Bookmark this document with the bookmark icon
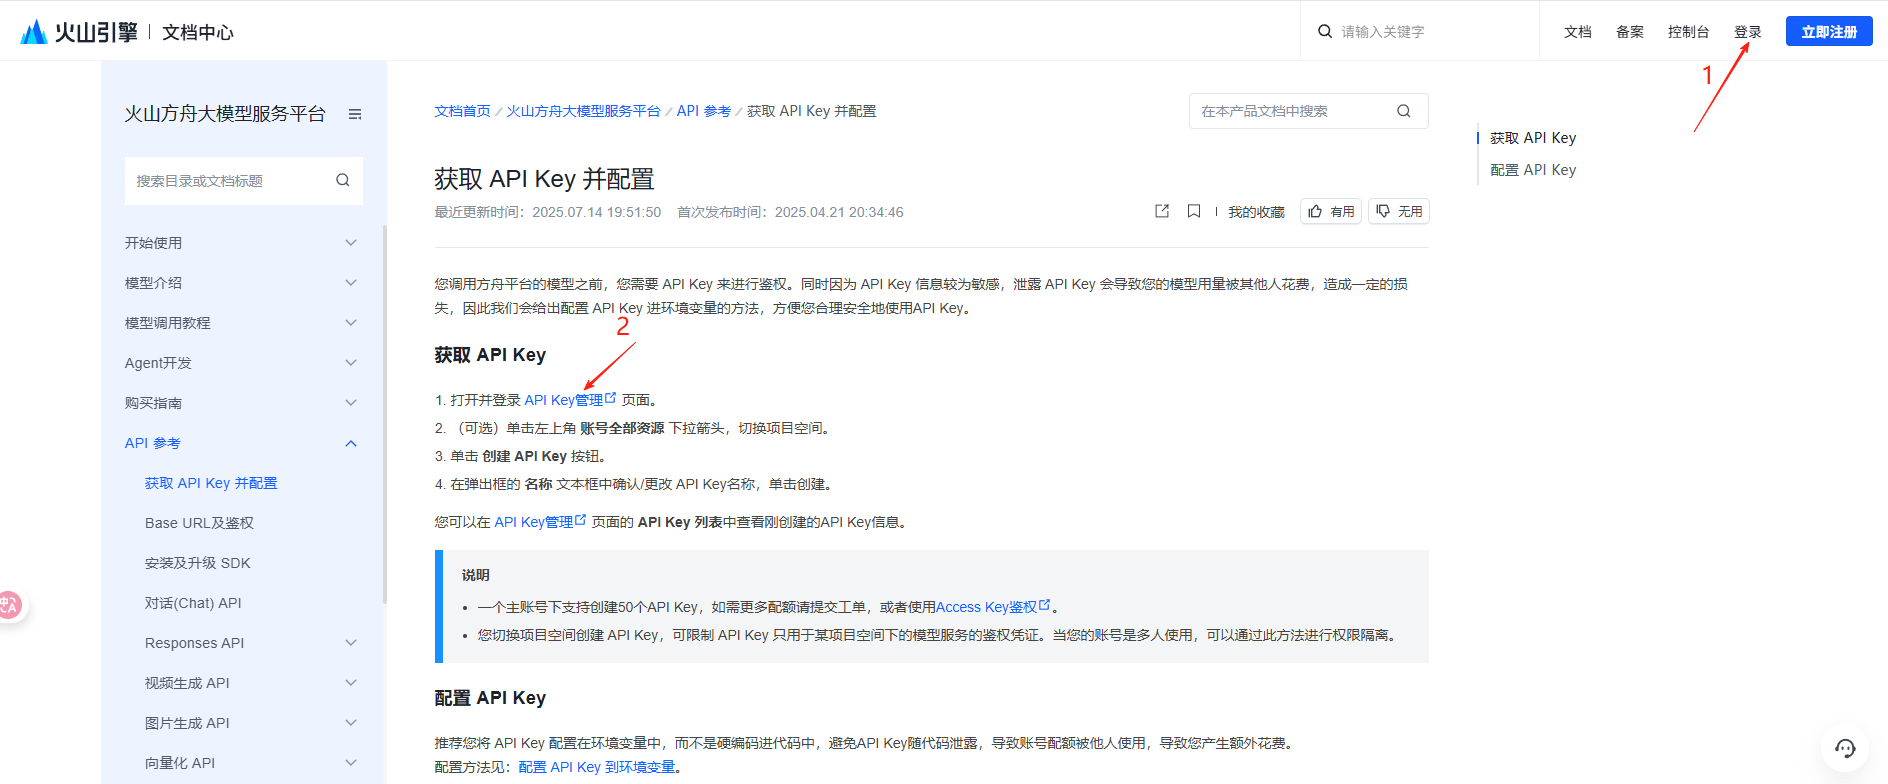1888x784 pixels. click(1194, 211)
